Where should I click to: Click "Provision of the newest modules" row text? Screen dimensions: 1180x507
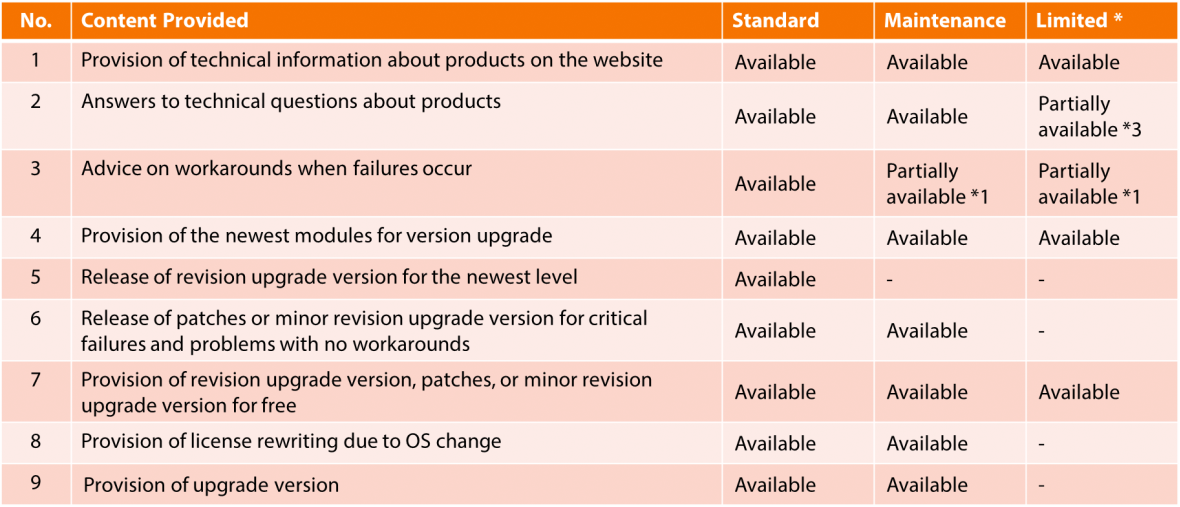pyautogui.click(x=316, y=237)
